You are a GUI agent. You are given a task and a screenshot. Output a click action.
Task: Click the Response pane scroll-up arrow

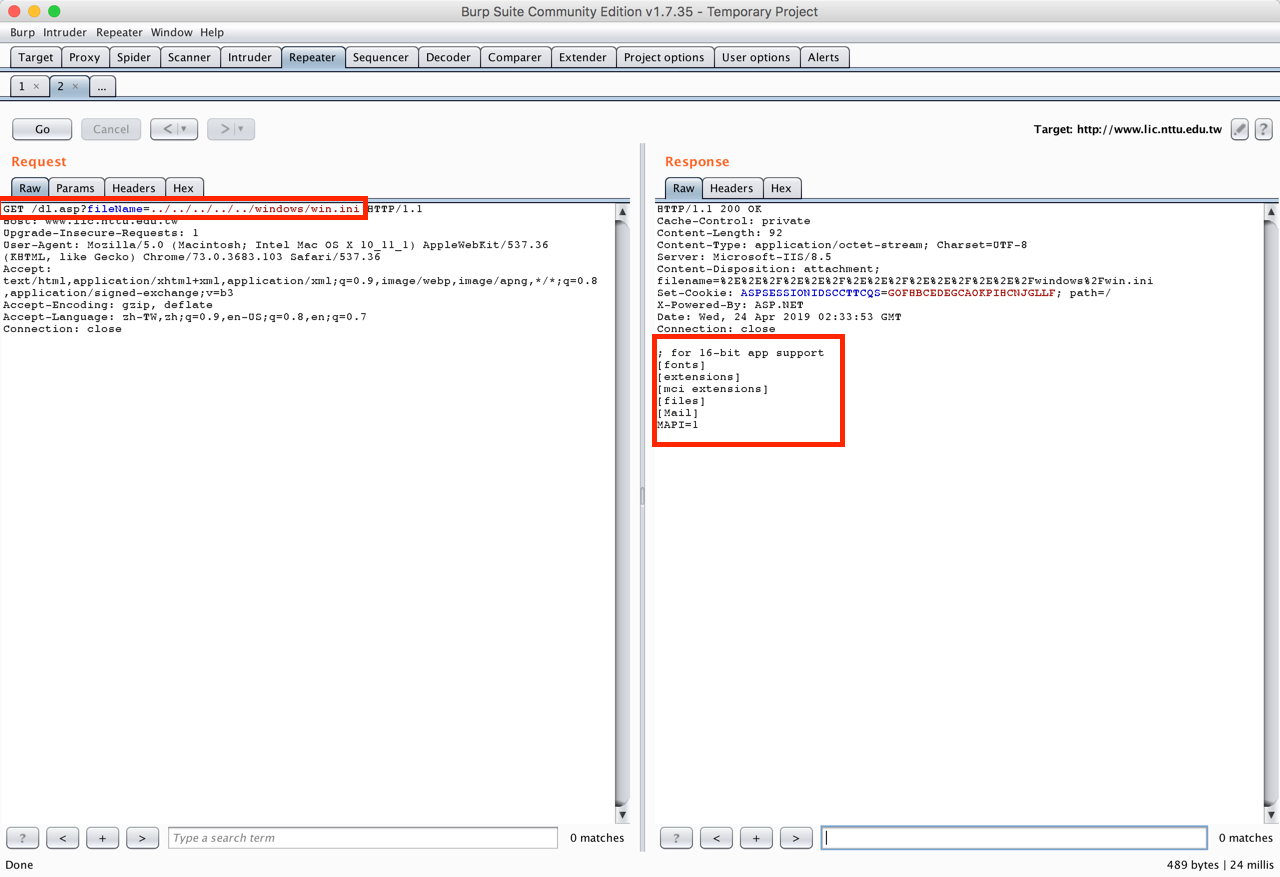1272,212
